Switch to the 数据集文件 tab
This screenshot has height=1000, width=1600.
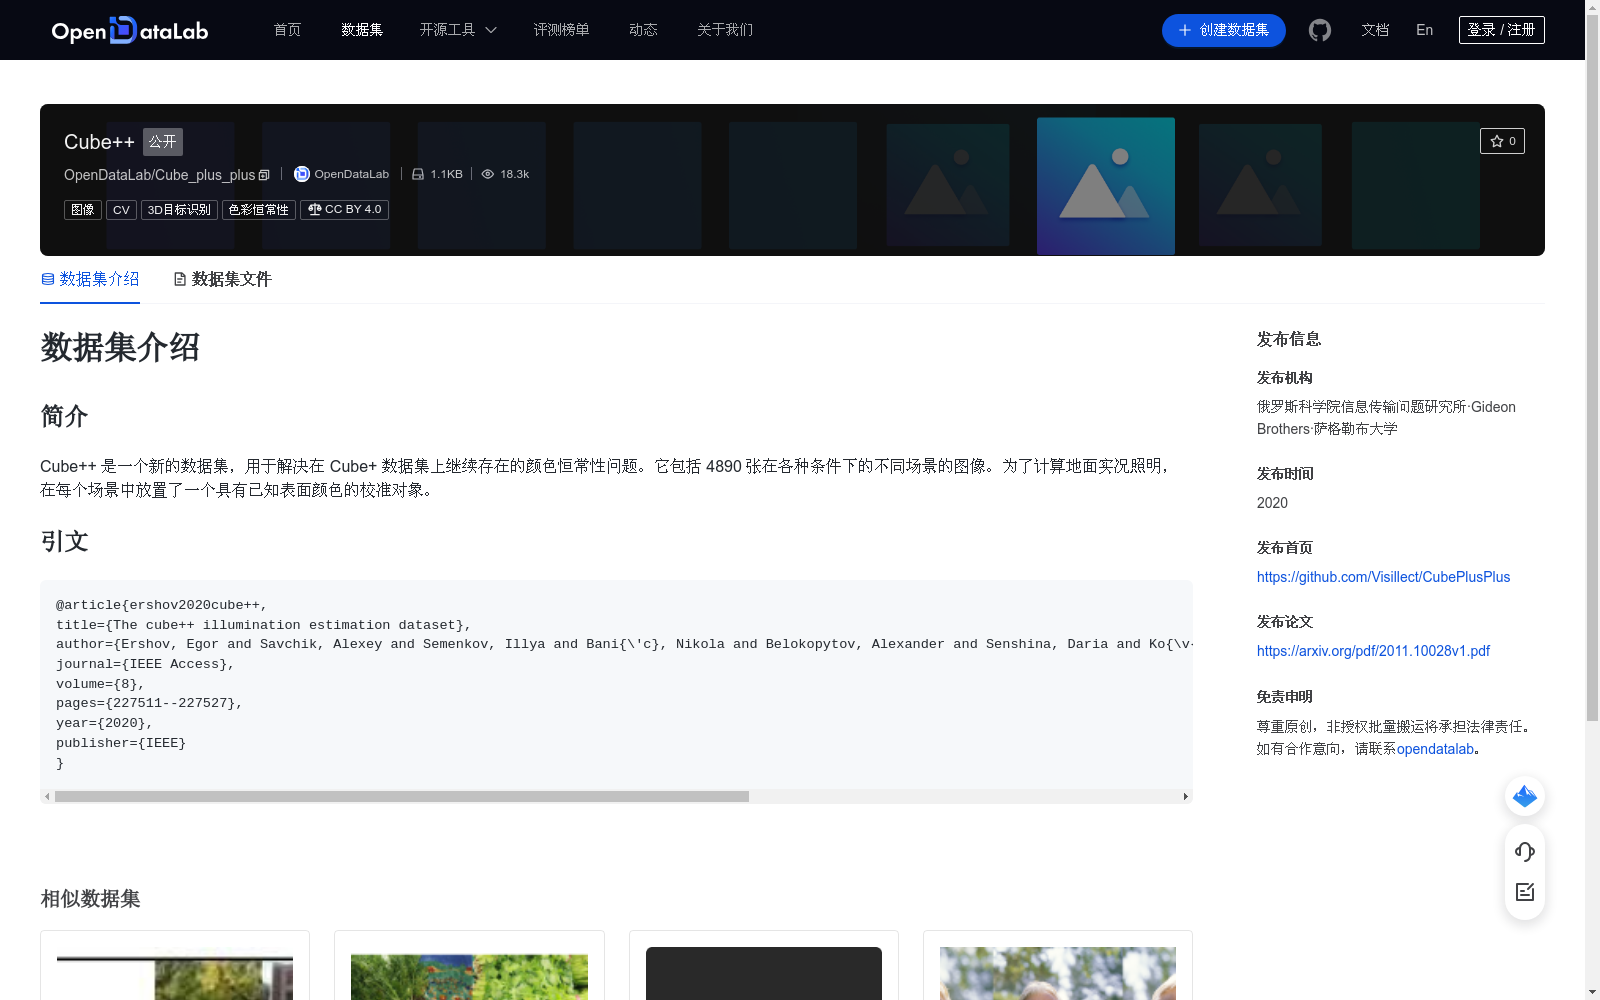(222, 279)
